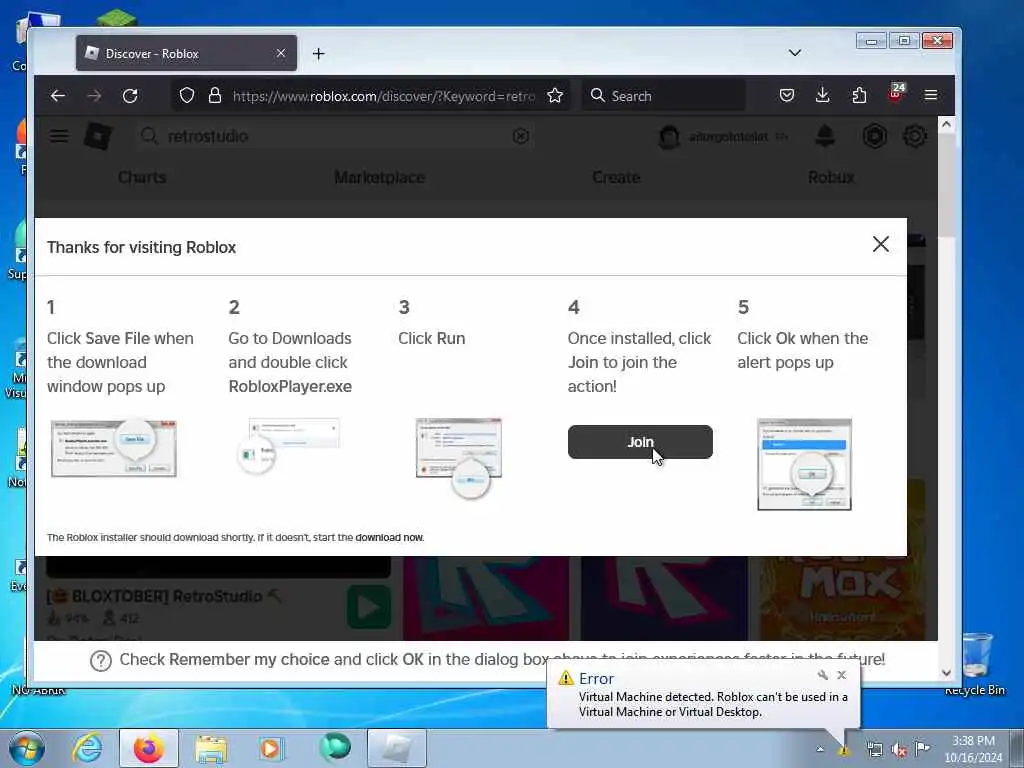Screen dimensions: 1024x768
Task: Click the muted volume tray icon
Action: [x=899, y=749]
